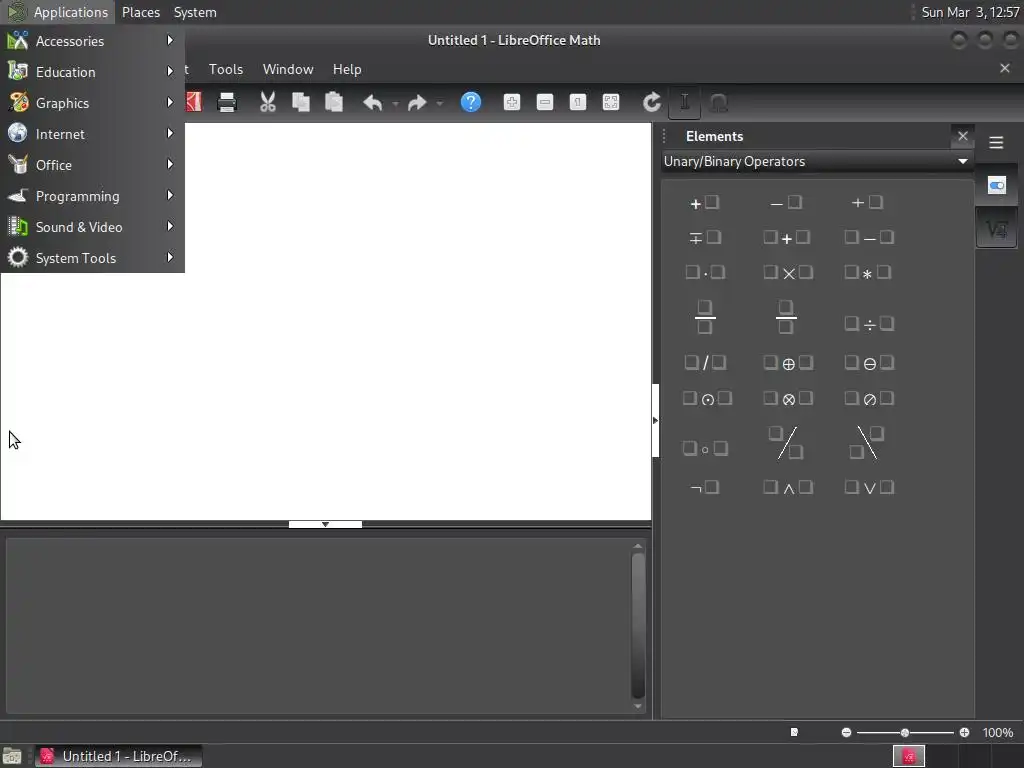Viewport: 1024px width, 768px height.
Task: Open the Symbols catalog omega icon
Action: click(x=718, y=103)
